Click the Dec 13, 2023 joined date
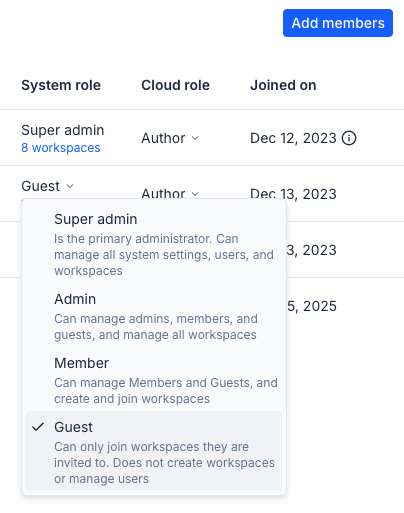This screenshot has height=513, width=404. pyautogui.click(x=293, y=194)
